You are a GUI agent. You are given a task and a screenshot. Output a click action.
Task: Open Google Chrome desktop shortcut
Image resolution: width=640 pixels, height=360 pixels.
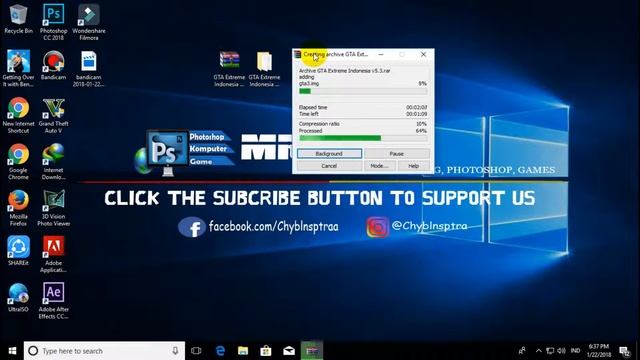(x=18, y=161)
